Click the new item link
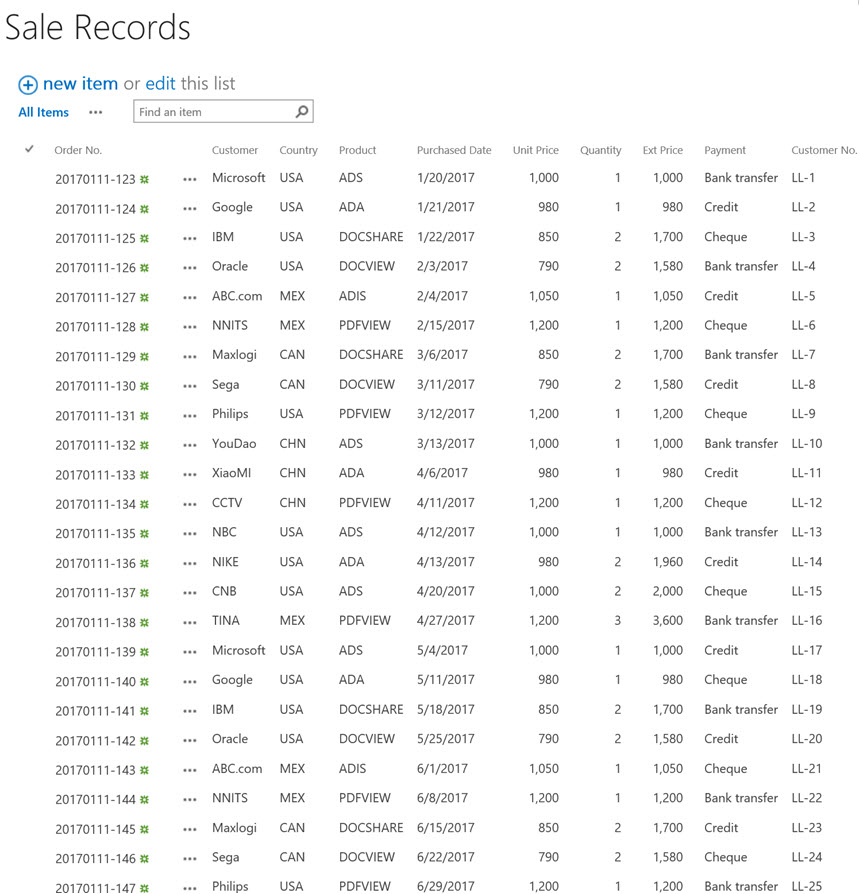Screen dimensions: 860x894 coord(80,84)
